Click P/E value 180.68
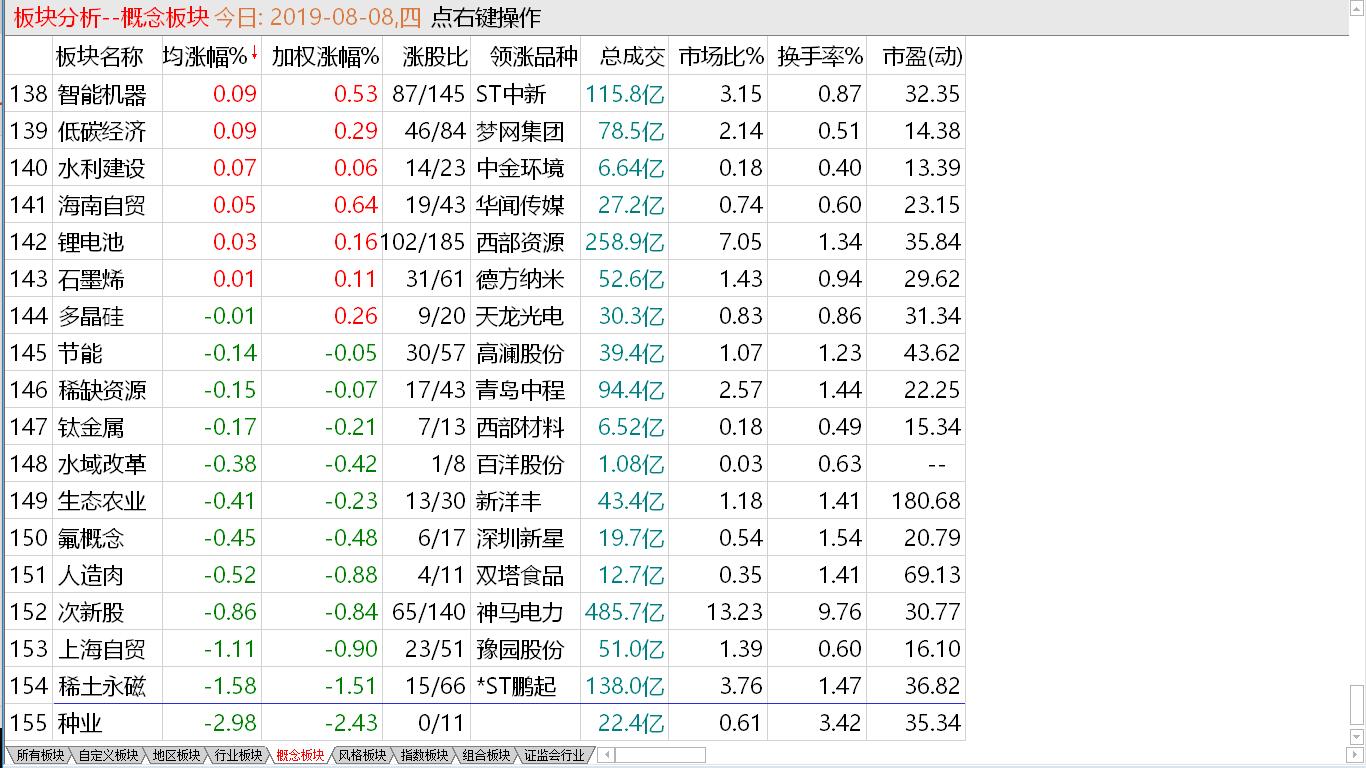 (926, 501)
